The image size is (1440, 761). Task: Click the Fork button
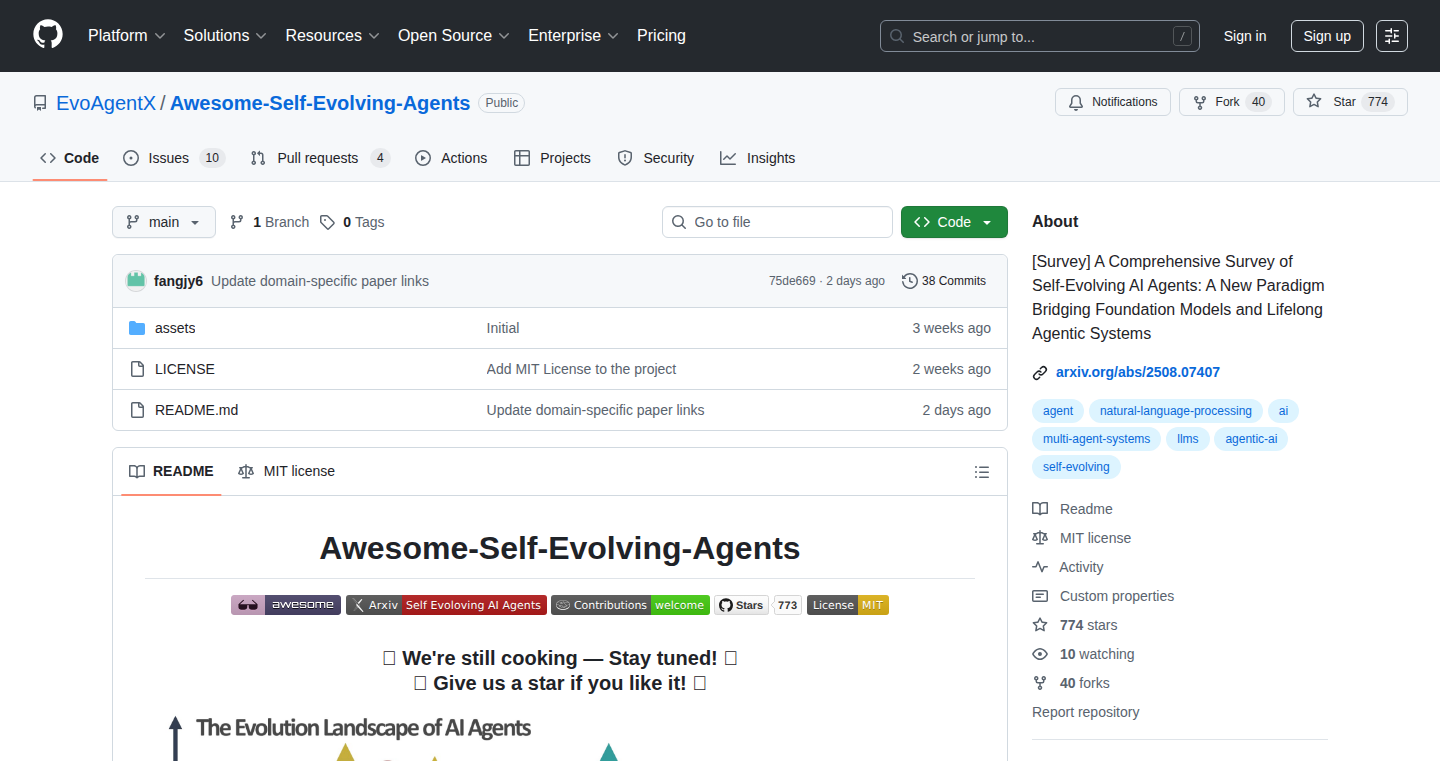click(1232, 102)
